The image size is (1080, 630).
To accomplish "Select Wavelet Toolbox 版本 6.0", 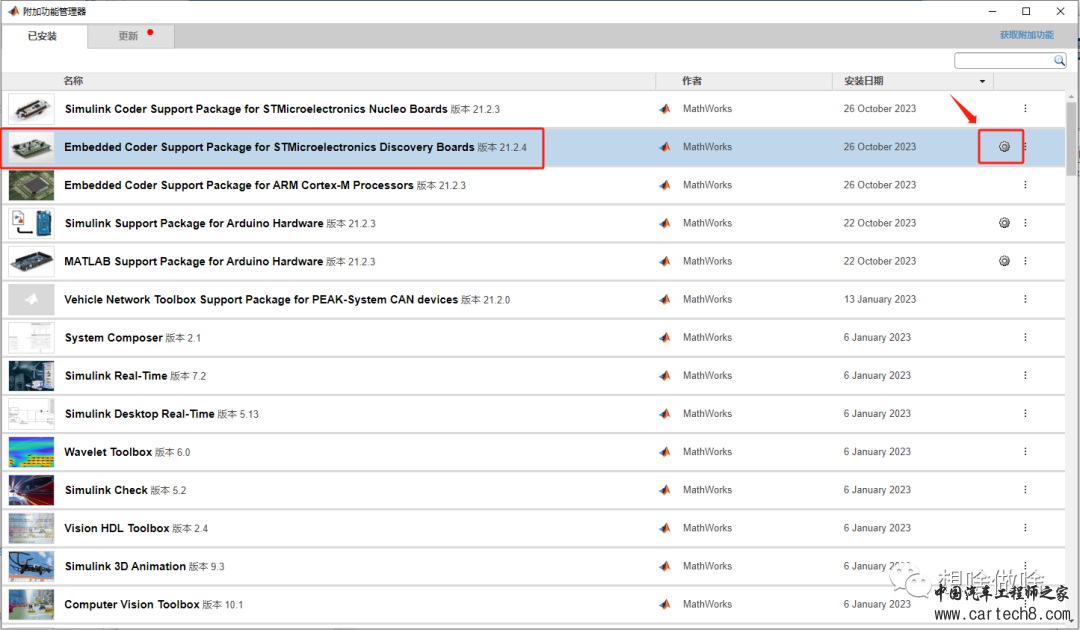I will point(127,452).
